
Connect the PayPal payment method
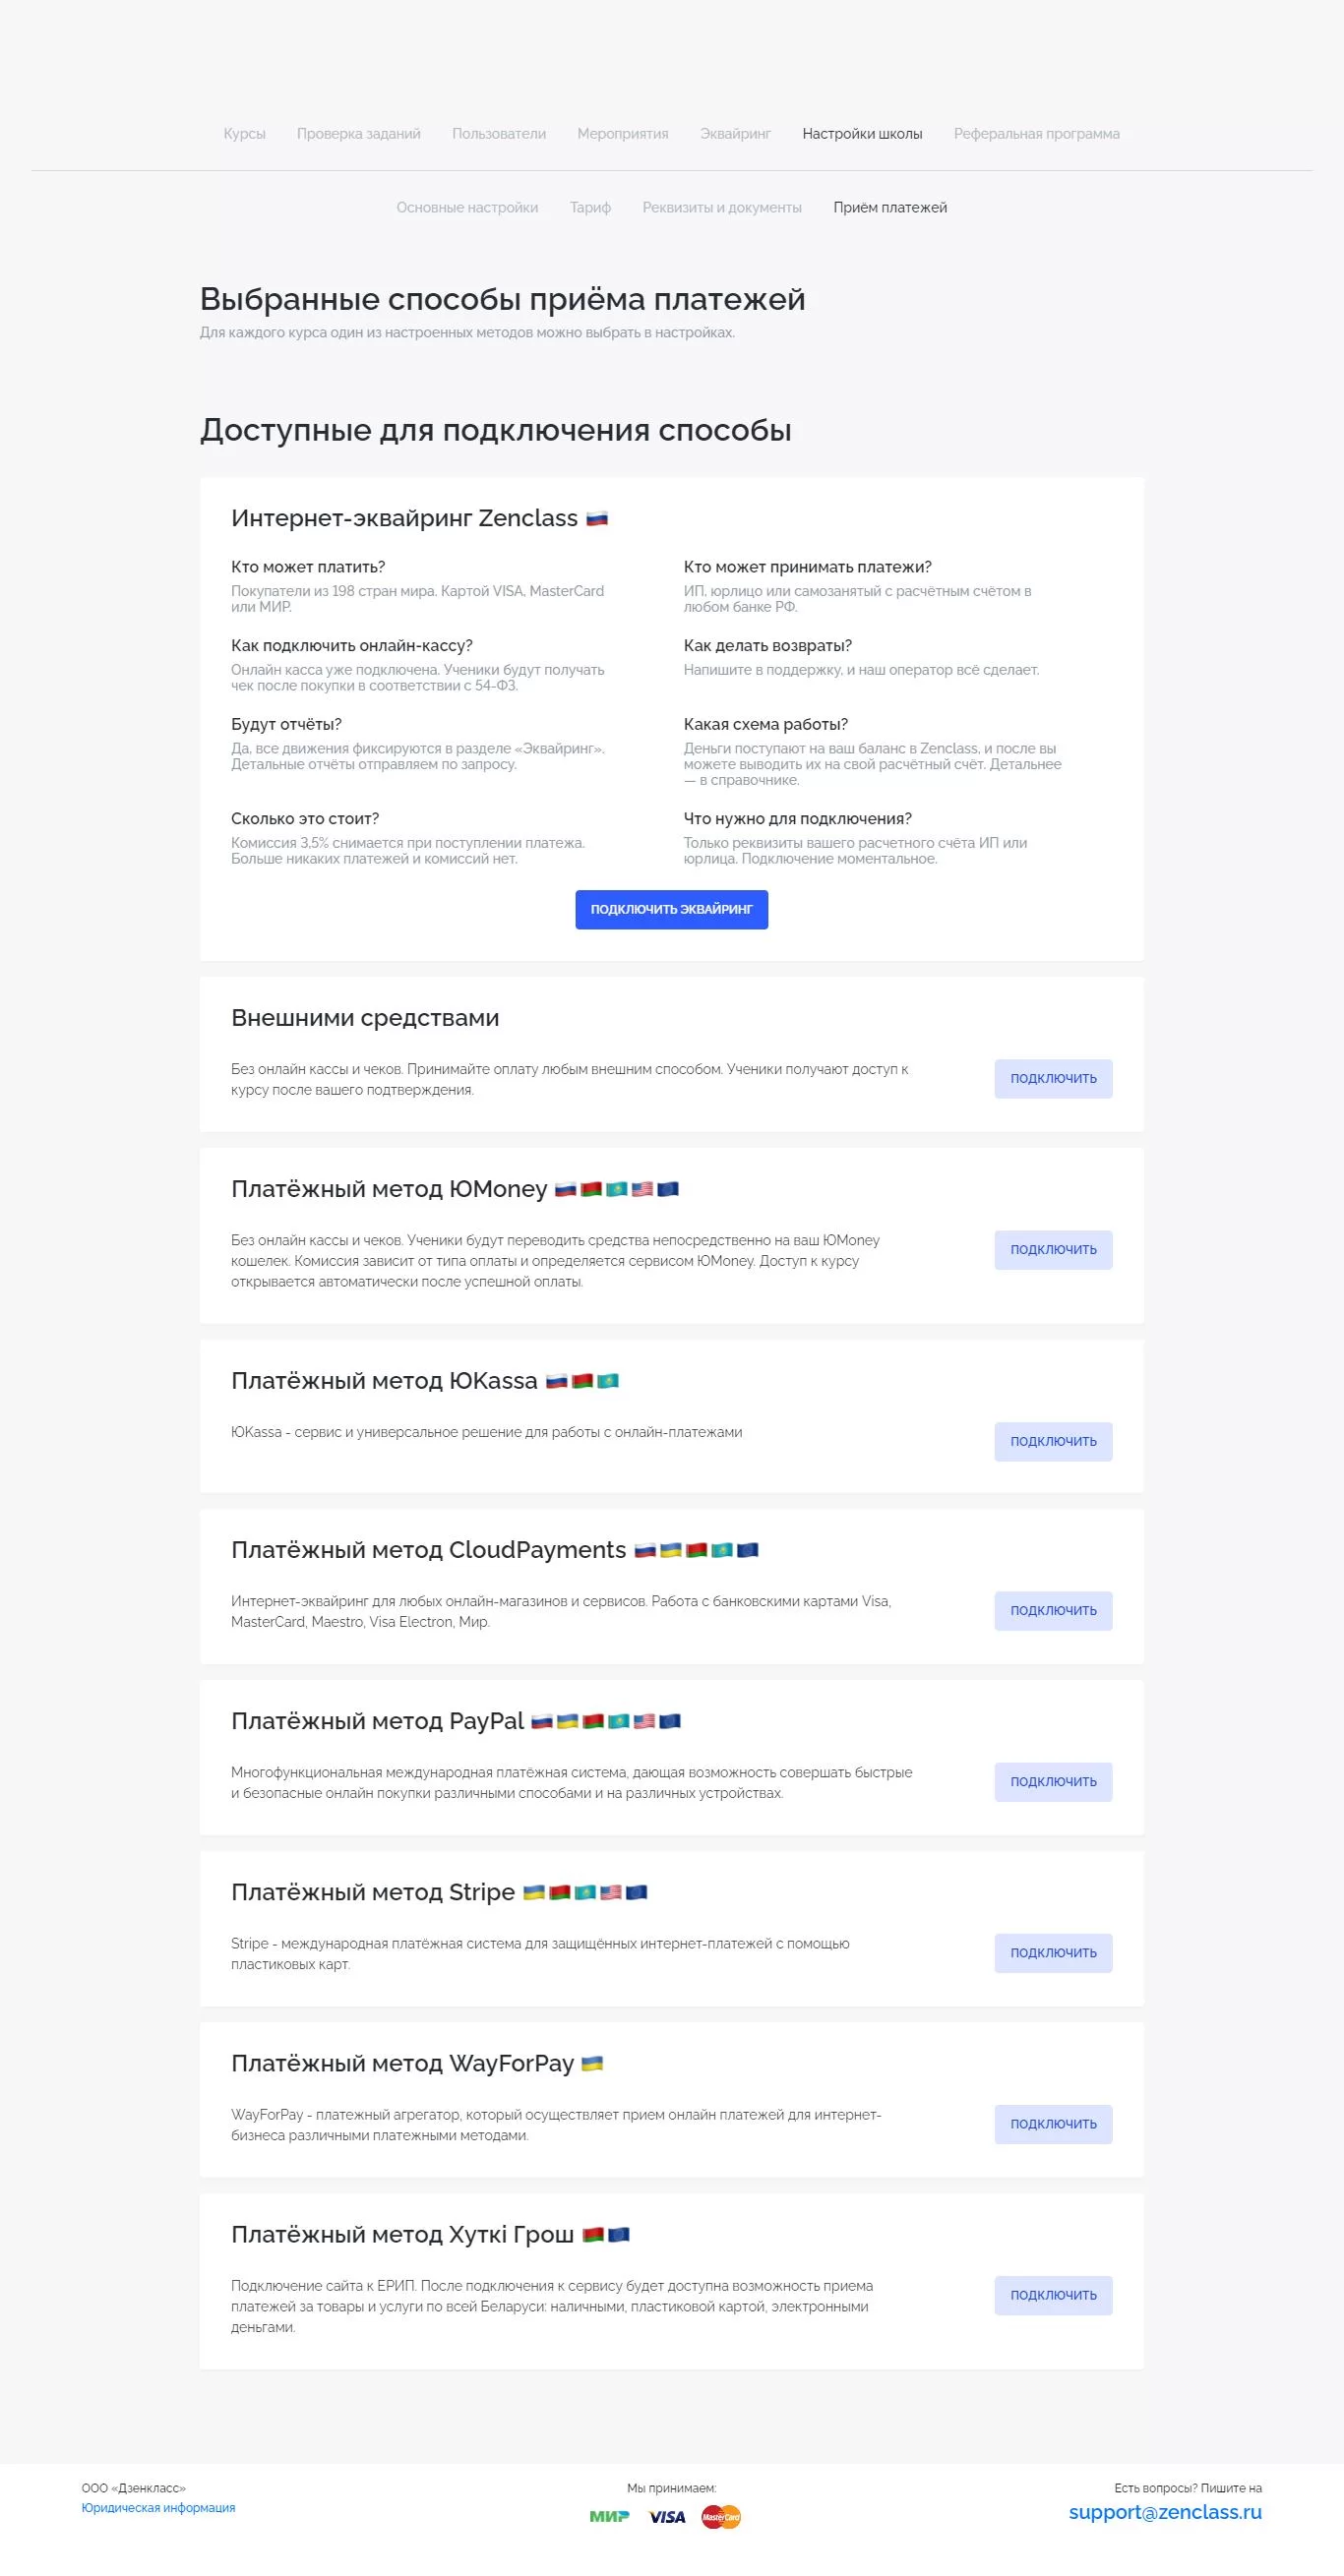click(1053, 1782)
